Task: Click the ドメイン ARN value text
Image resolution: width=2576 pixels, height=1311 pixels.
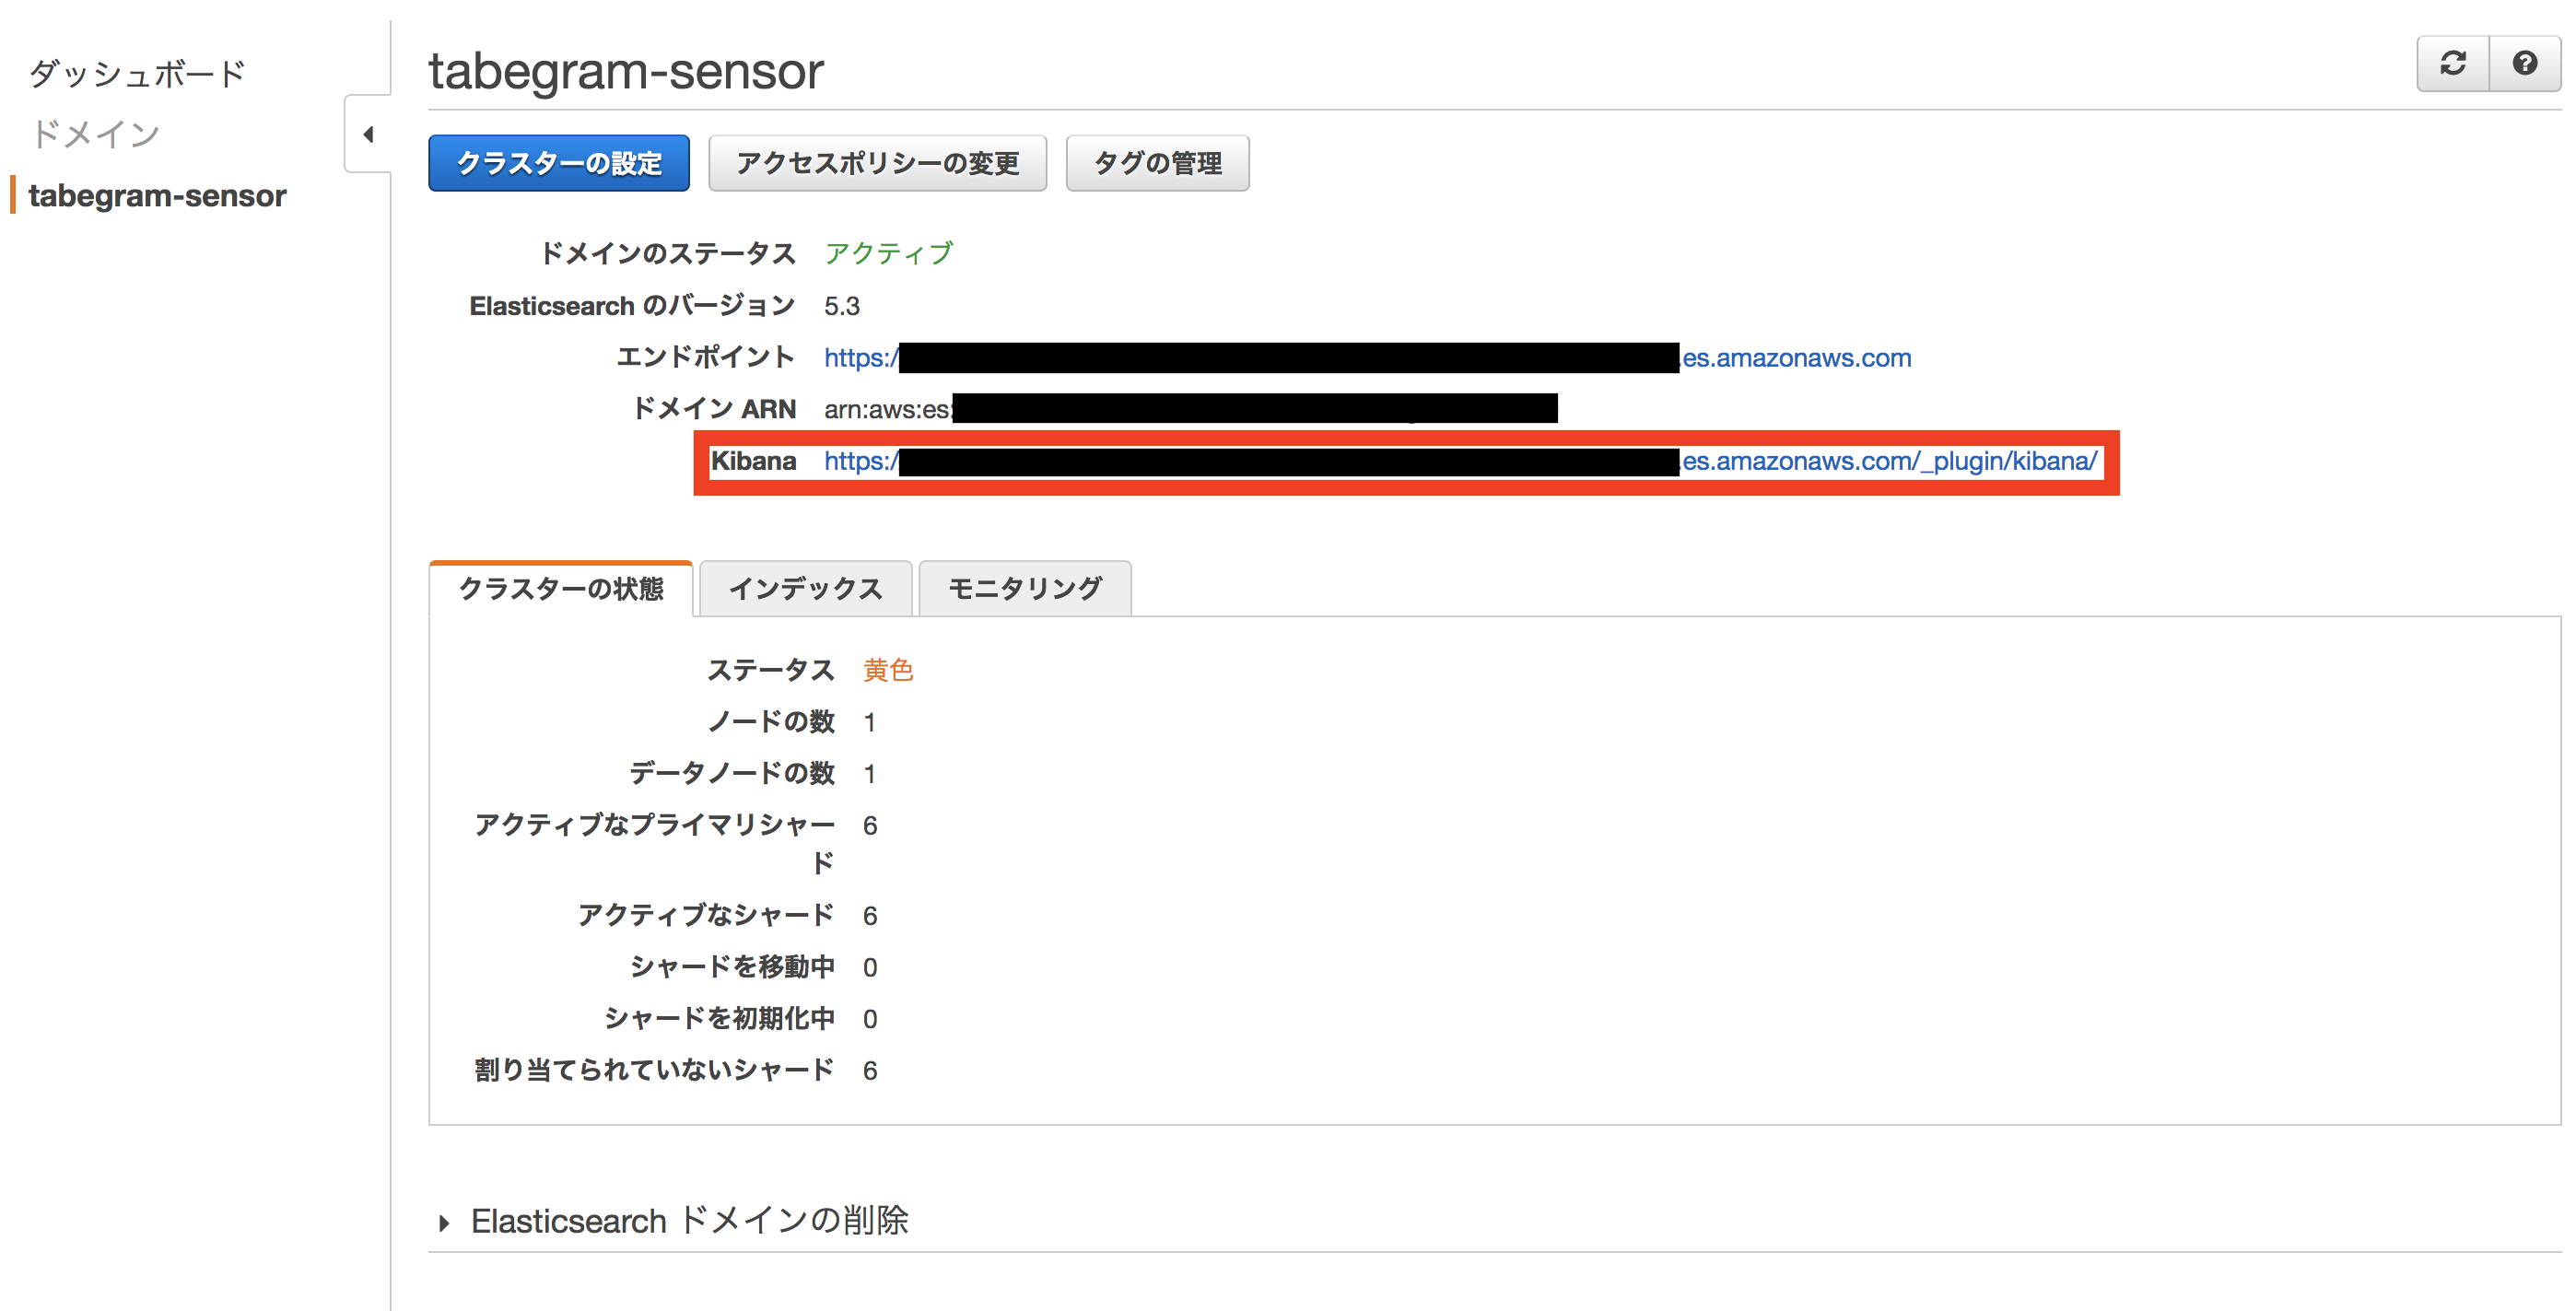Action: pyautogui.click(x=886, y=409)
